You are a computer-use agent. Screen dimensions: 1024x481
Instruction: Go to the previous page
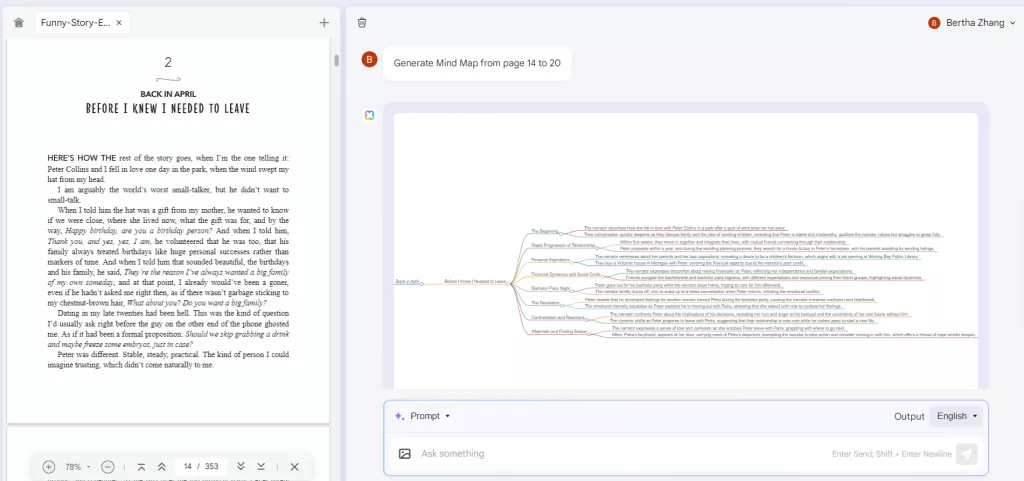tap(162, 467)
